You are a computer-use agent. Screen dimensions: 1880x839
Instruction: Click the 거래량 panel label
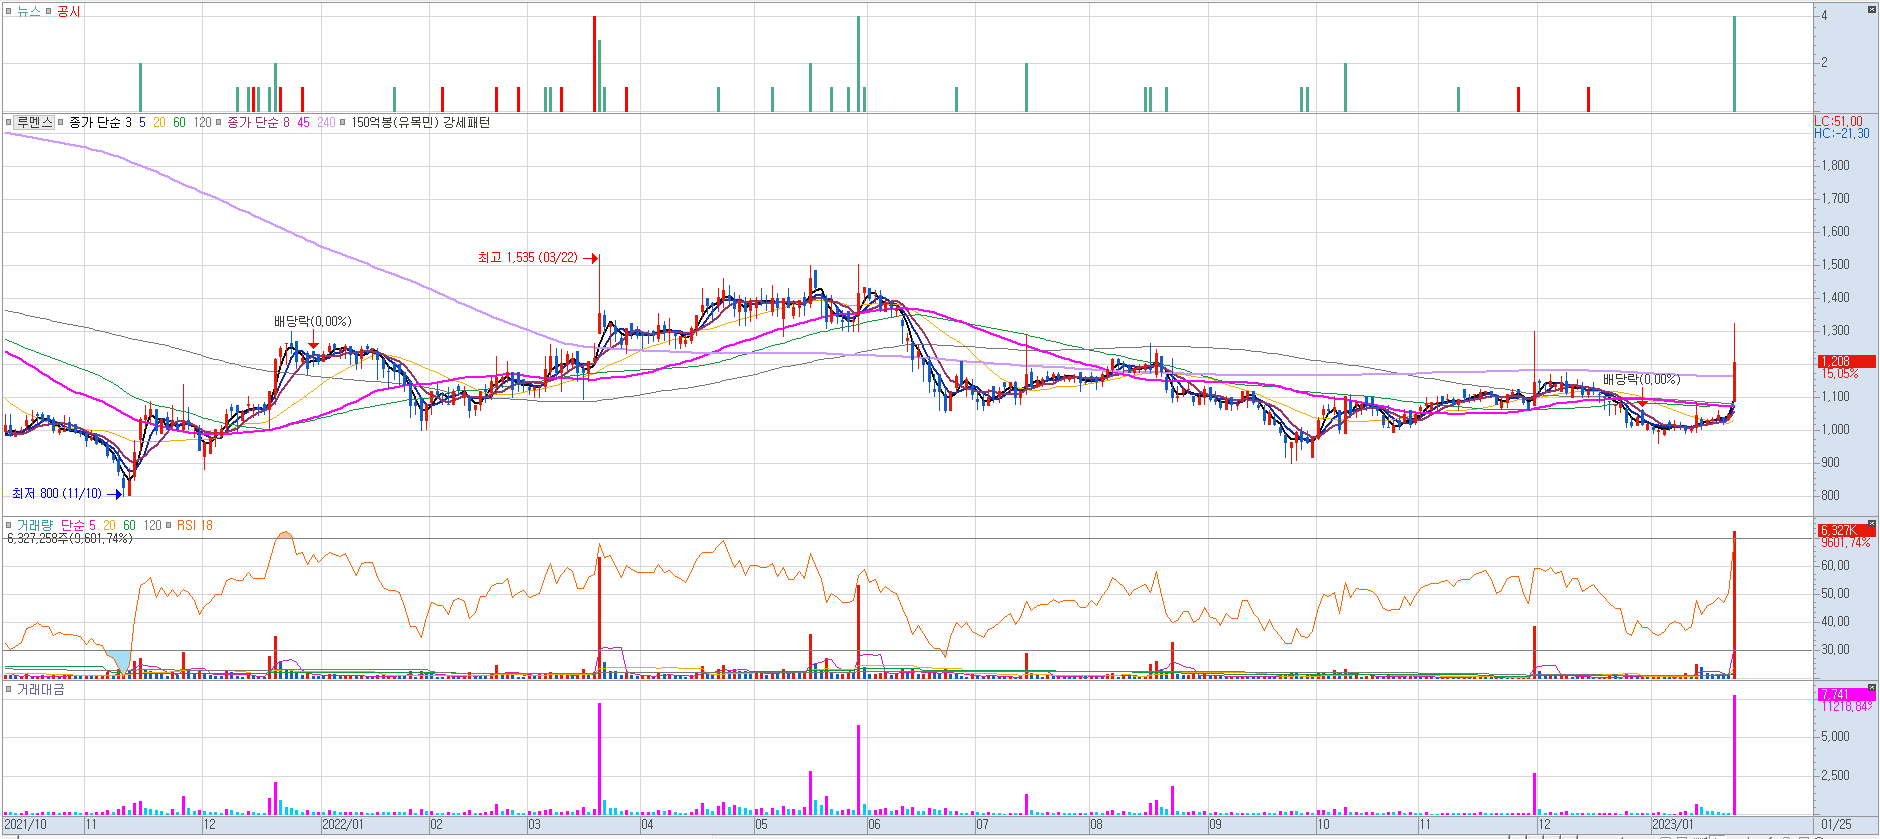pyautogui.click(x=35, y=525)
